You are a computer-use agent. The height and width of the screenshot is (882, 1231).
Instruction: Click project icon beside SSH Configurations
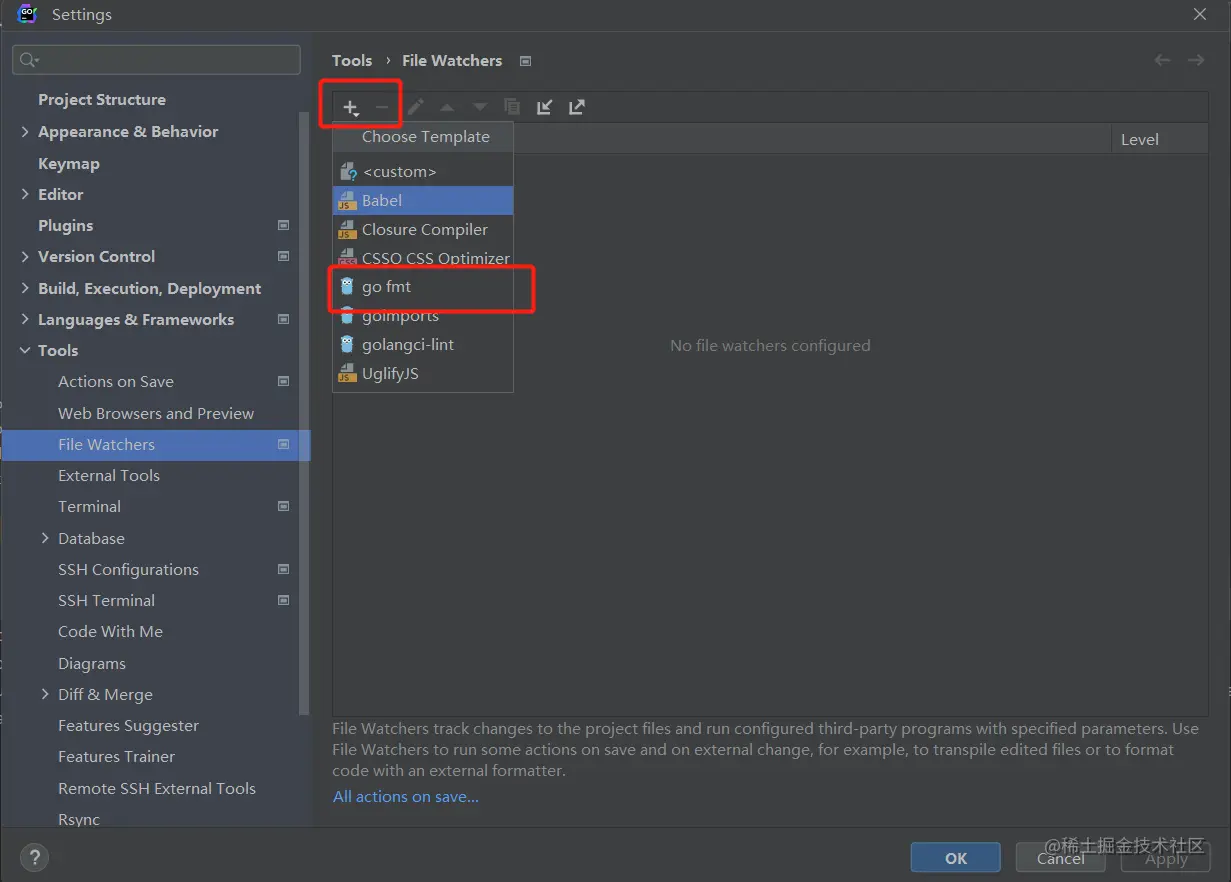click(x=283, y=570)
